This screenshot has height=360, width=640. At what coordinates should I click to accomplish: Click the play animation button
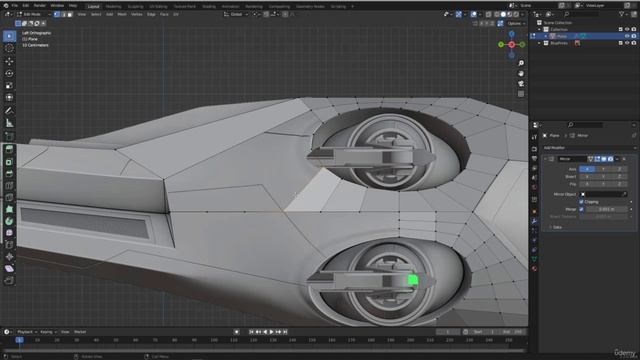pyautogui.click(x=271, y=332)
